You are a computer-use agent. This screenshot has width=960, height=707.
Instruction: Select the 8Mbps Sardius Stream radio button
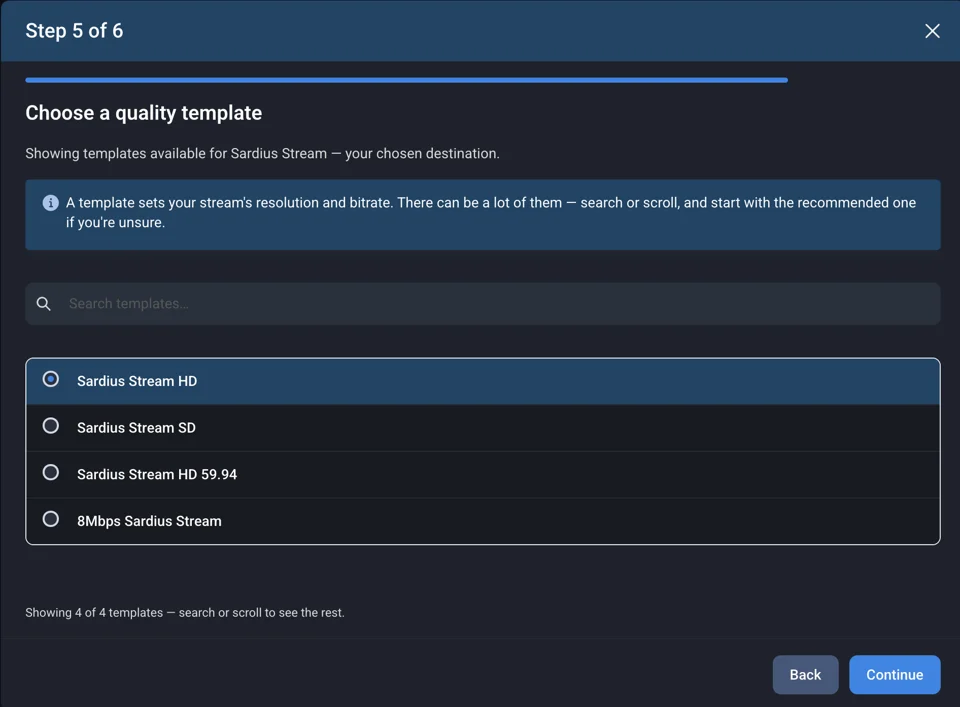(51, 519)
